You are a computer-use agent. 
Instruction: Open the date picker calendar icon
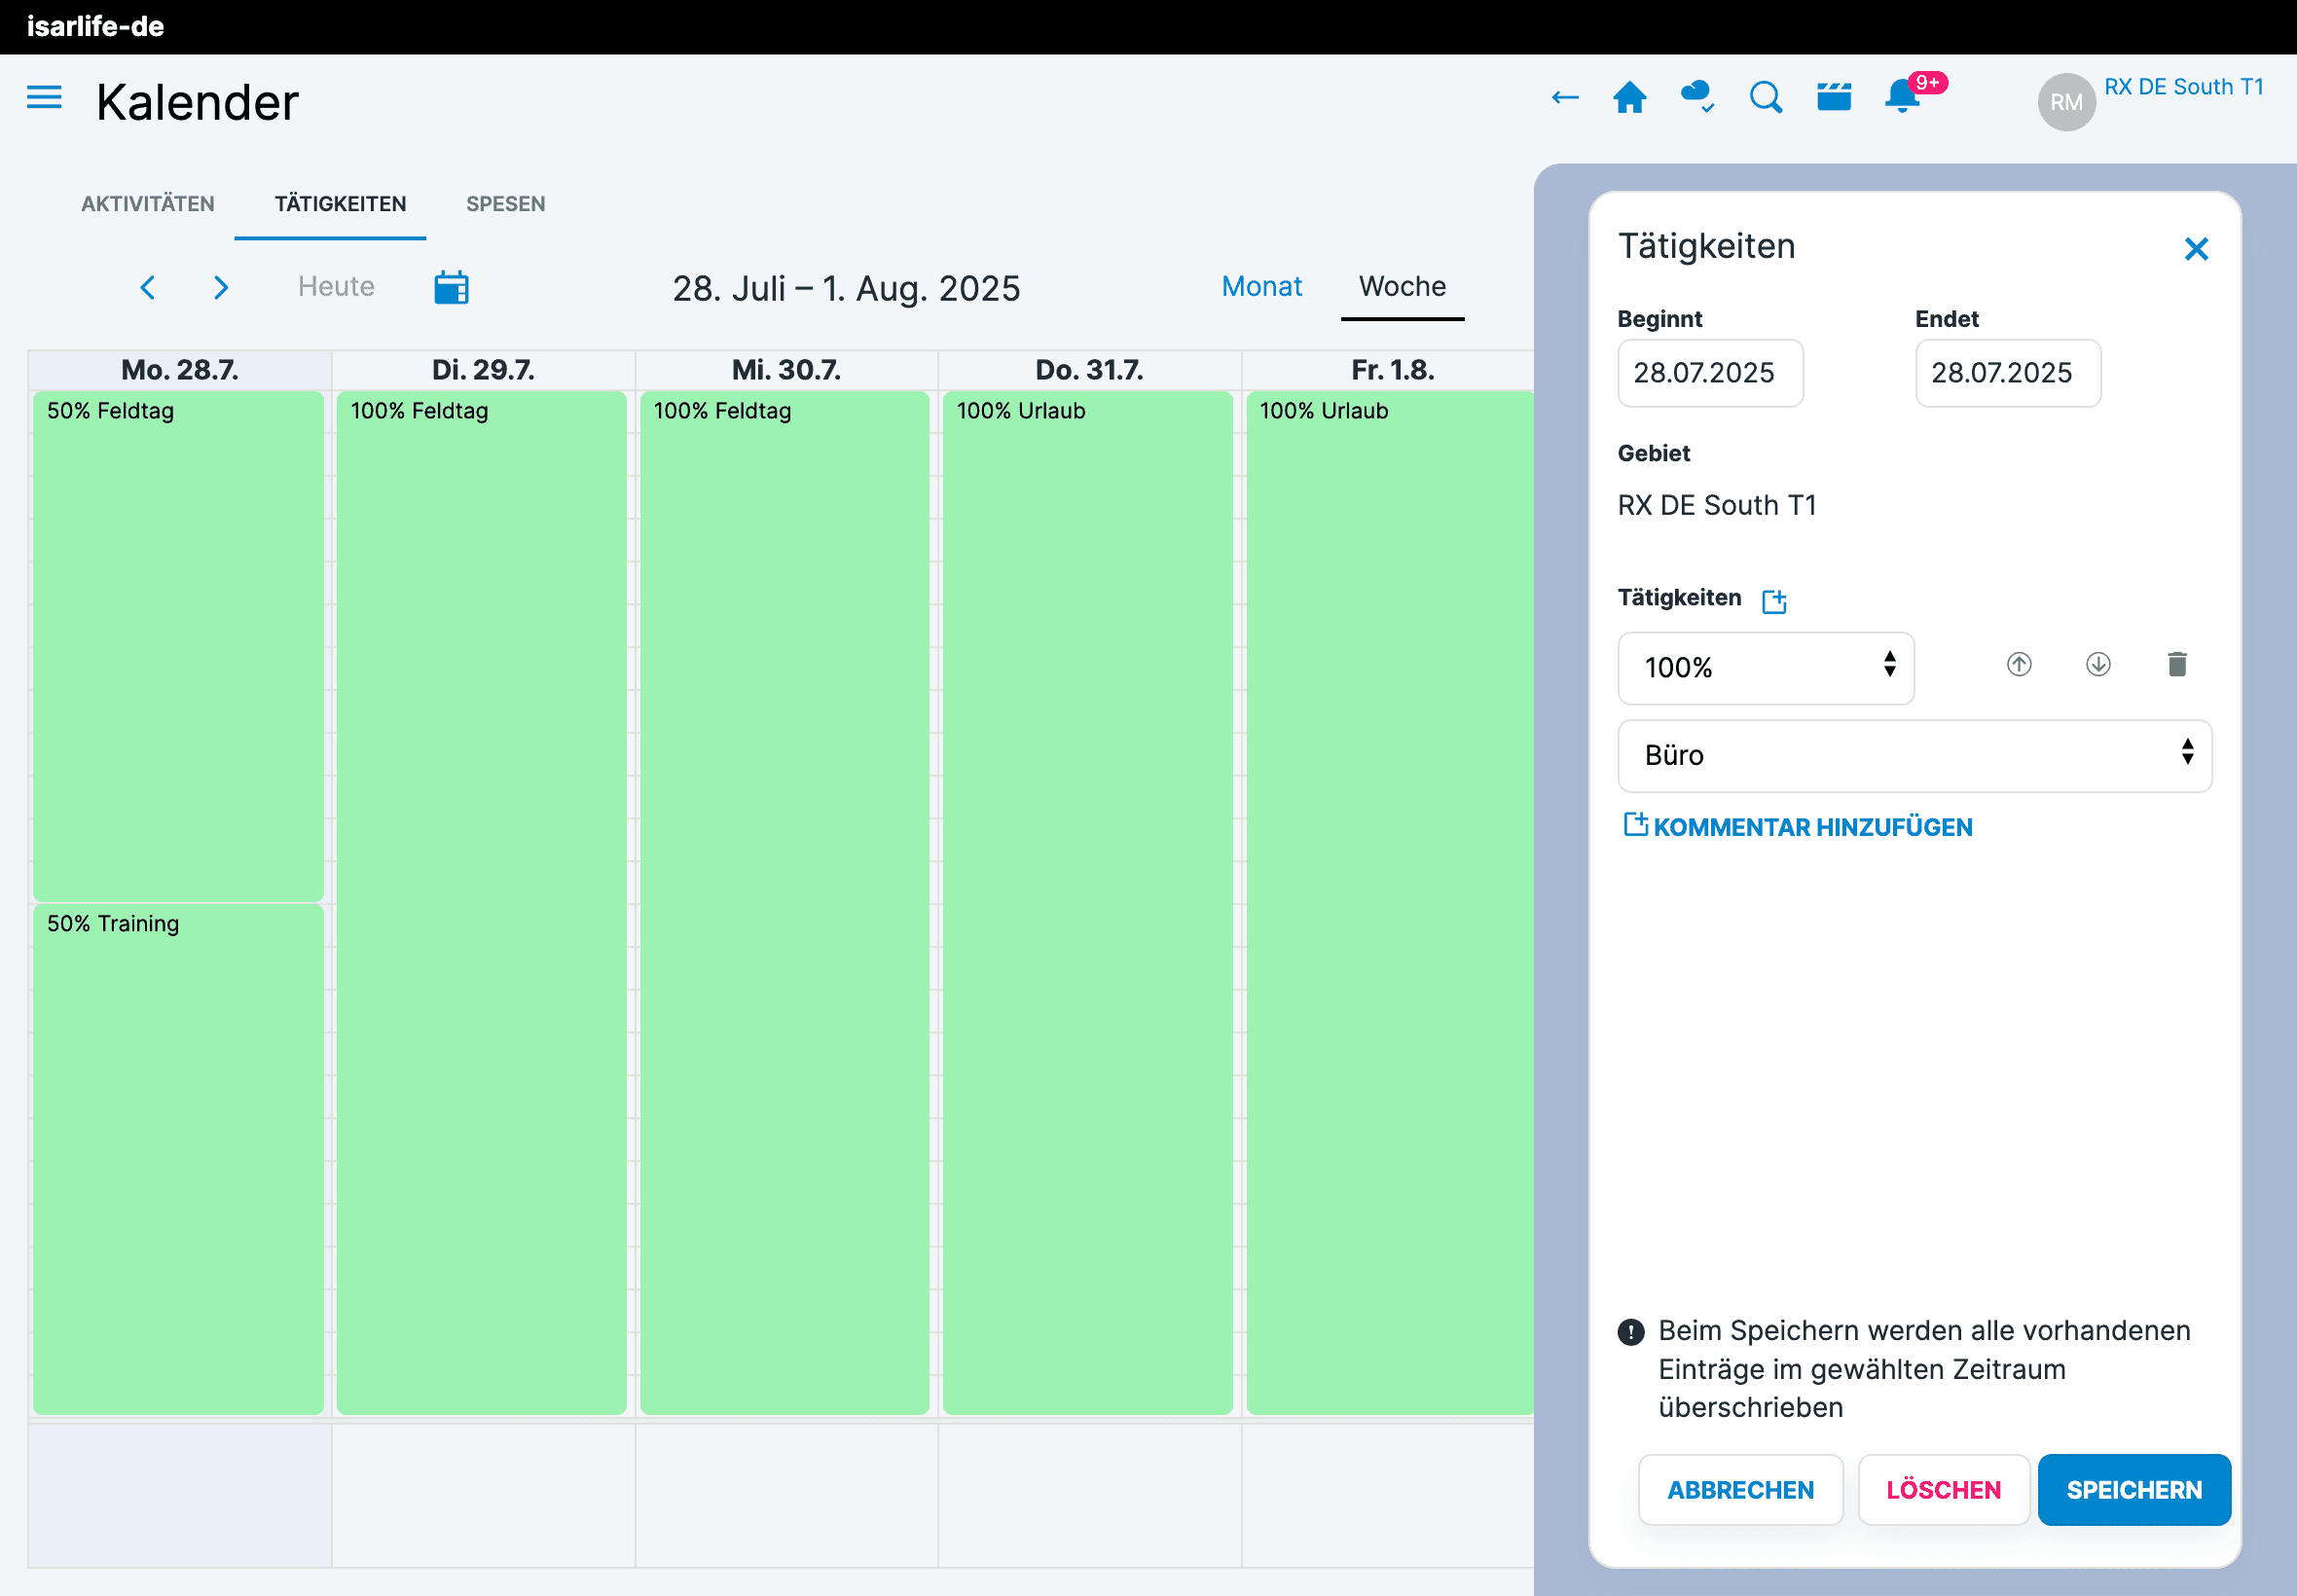pyautogui.click(x=451, y=288)
